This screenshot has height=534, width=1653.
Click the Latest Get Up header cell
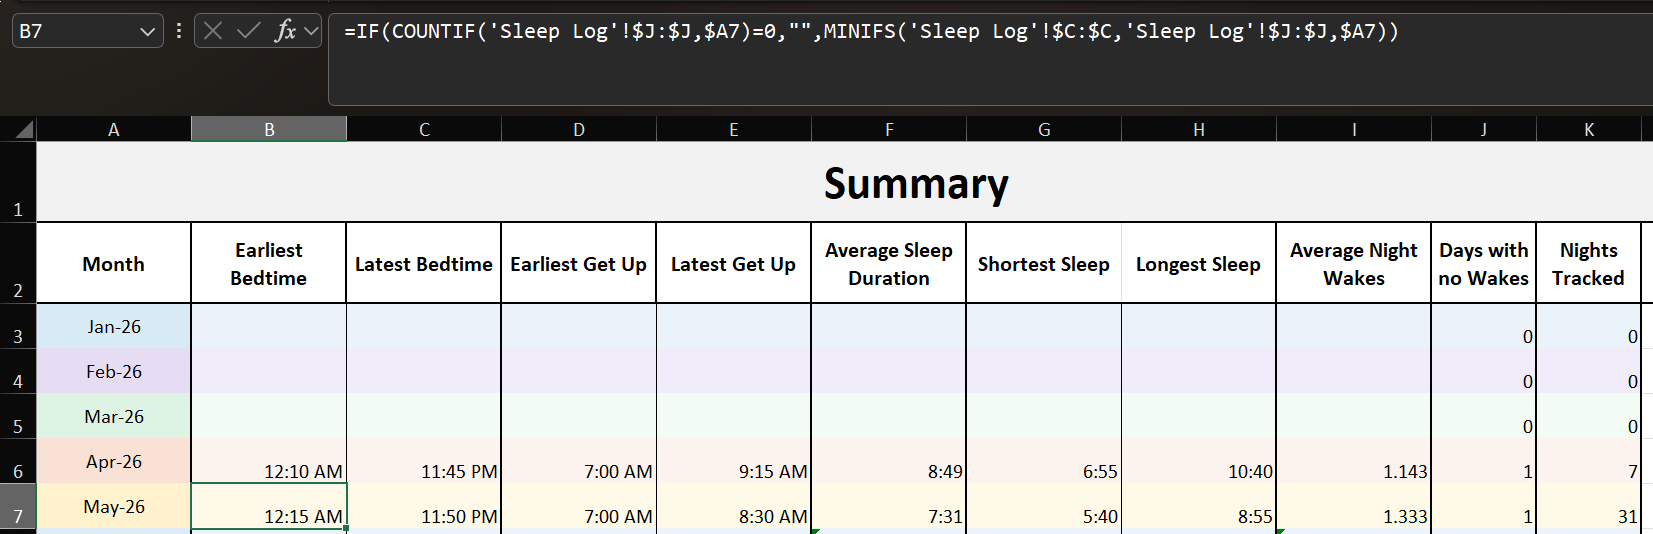pos(734,264)
